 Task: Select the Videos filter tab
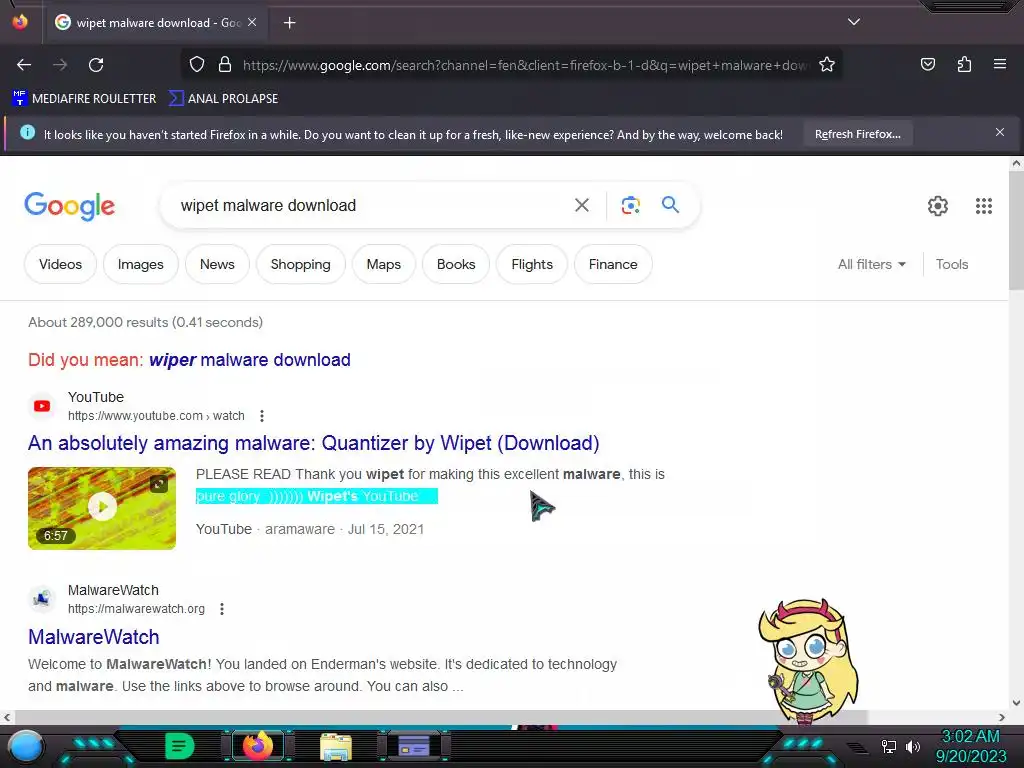pos(60,264)
